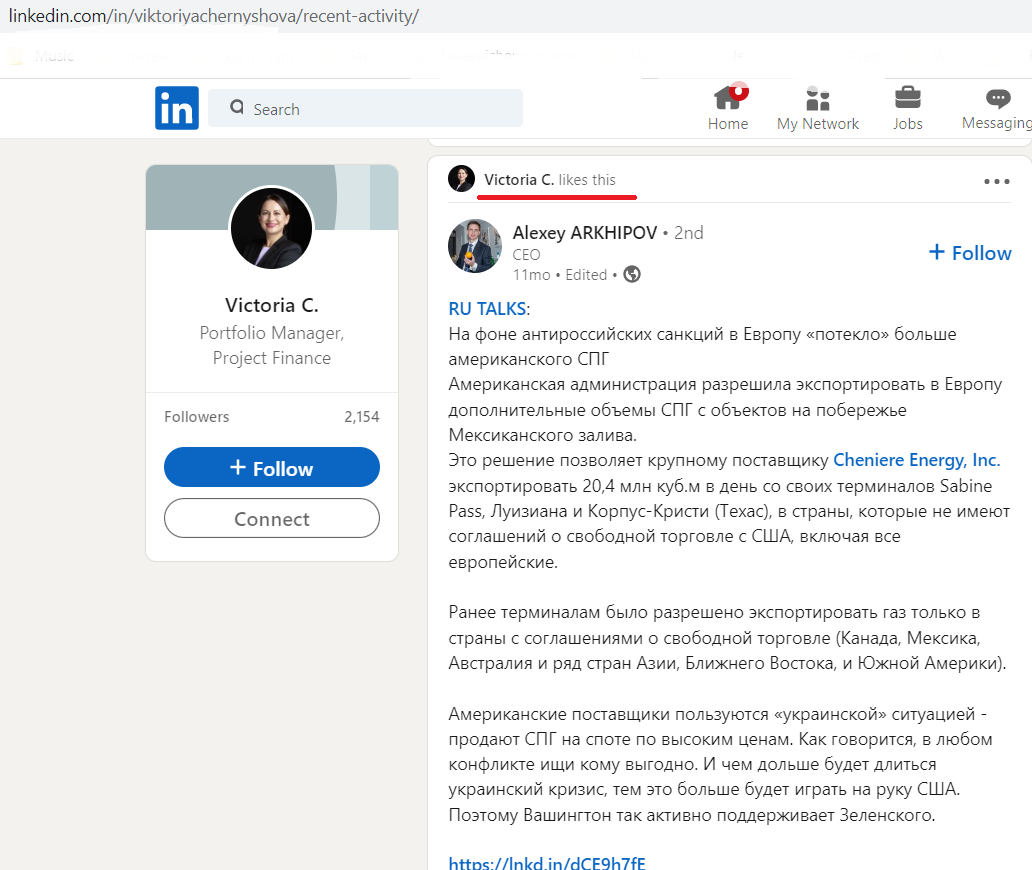Go to the Jobs briefcase icon
This screenshot has width=1032, height=870.
coord(908,108)
